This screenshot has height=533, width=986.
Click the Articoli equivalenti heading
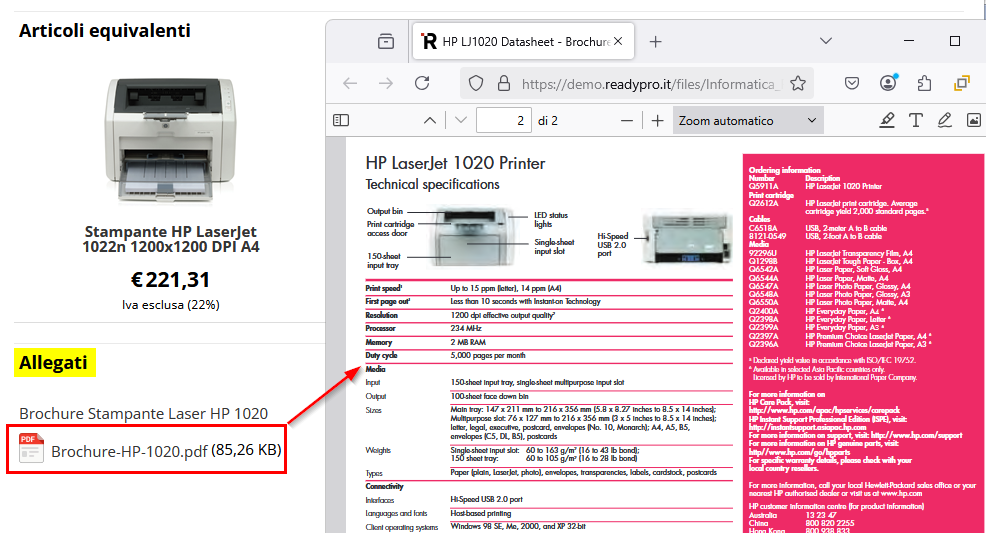(x=104, y=31)
